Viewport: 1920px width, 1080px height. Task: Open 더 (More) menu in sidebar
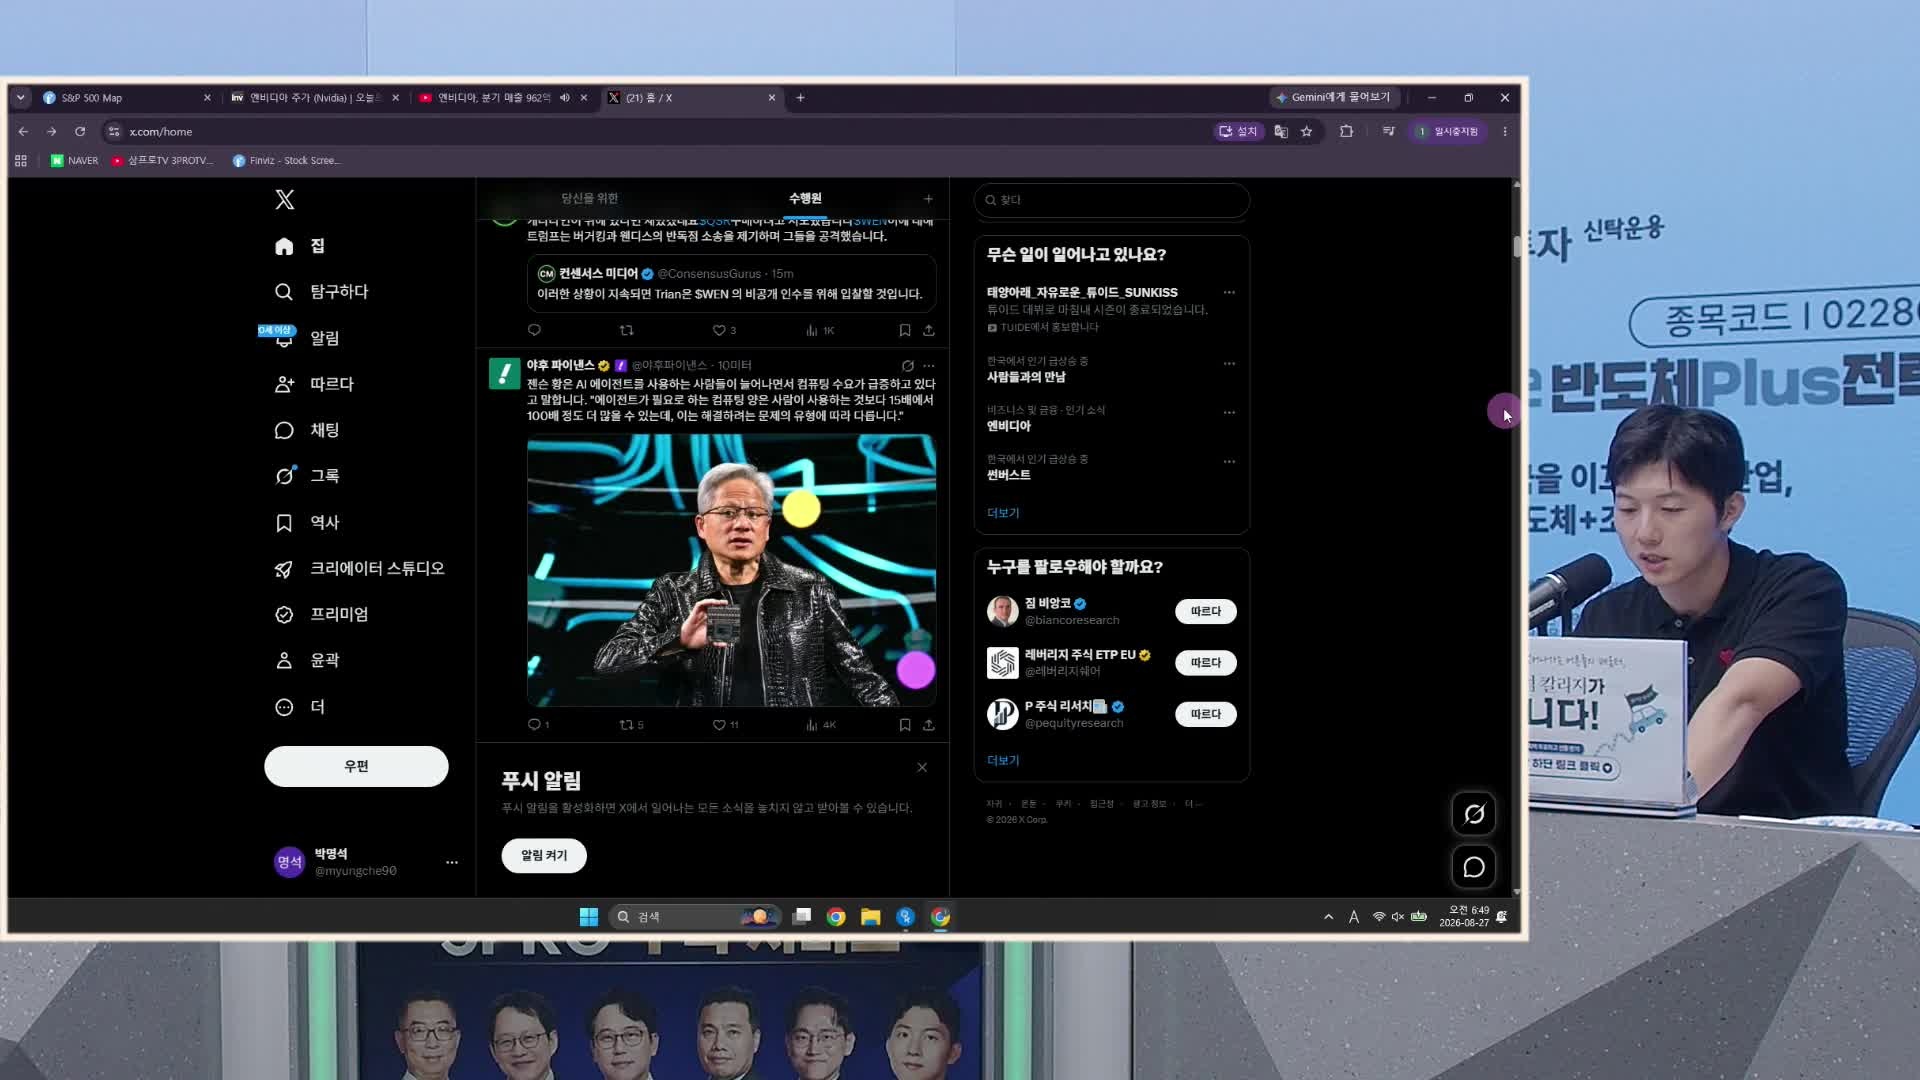click(x=300, y=707)
